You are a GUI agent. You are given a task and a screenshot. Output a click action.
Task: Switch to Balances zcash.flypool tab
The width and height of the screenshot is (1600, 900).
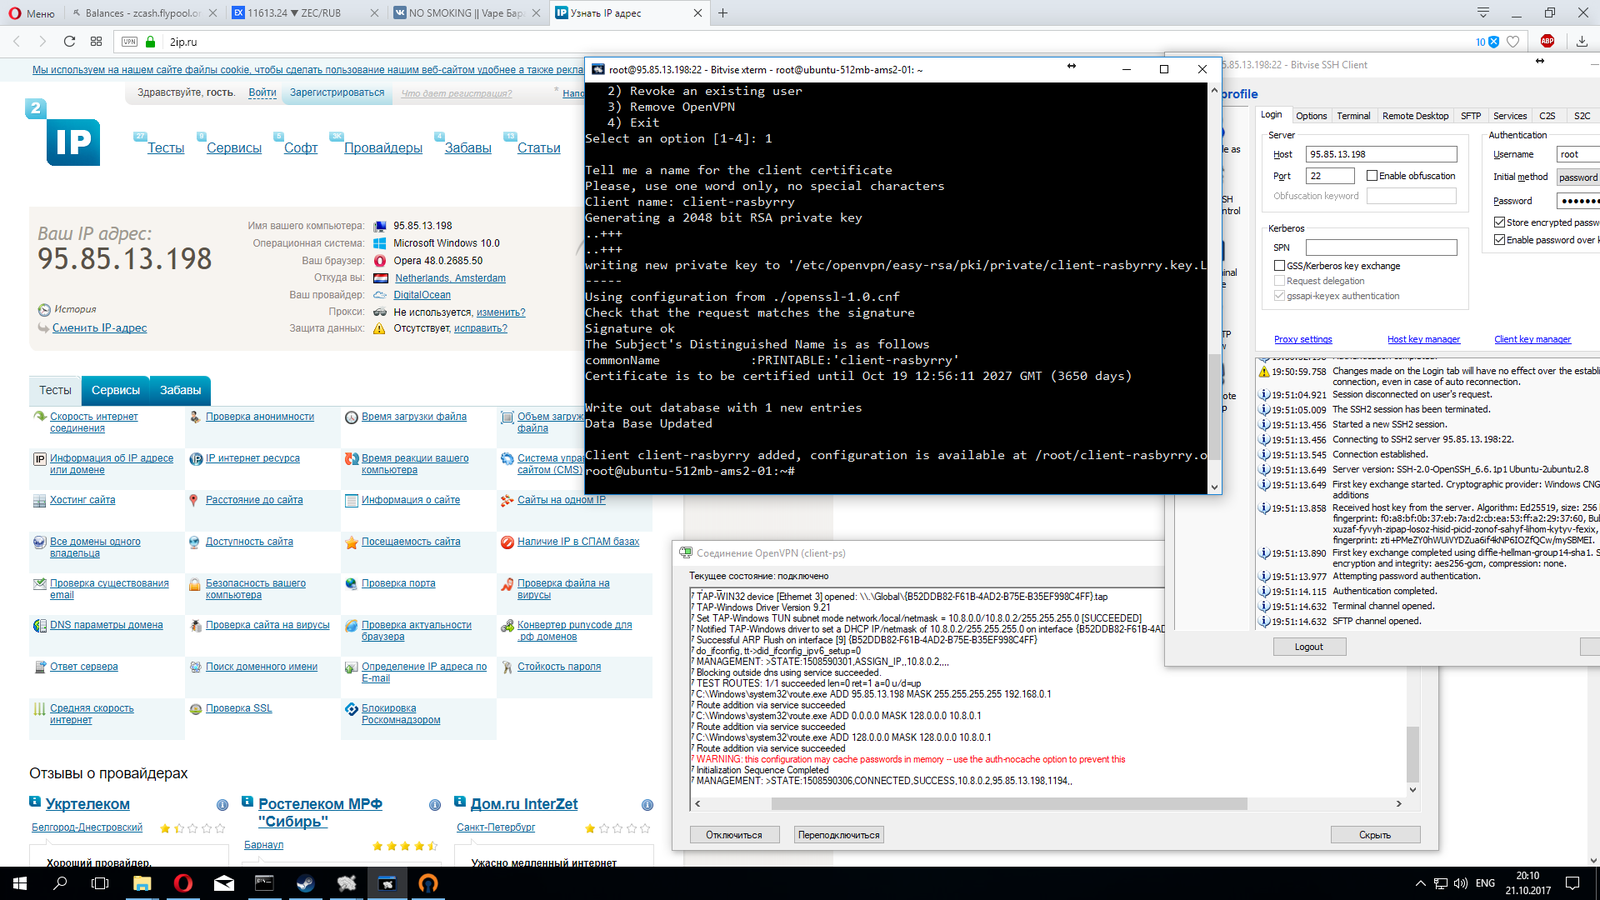(x=142, y=13)
